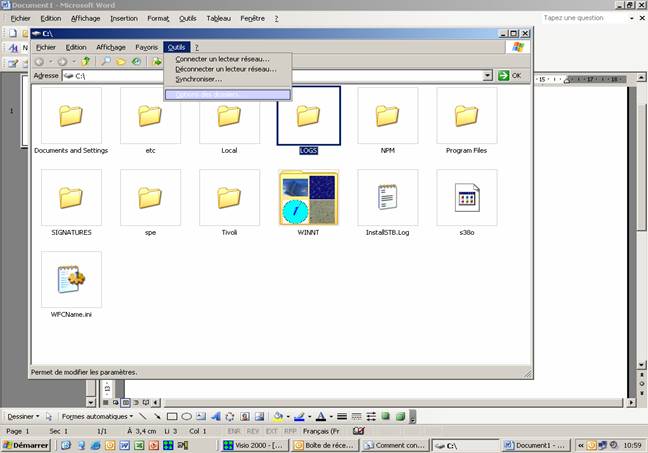This screenshot has height=453, width=648.
Task: Click the Up one level icon in Explorer
Action: point(86,62)
